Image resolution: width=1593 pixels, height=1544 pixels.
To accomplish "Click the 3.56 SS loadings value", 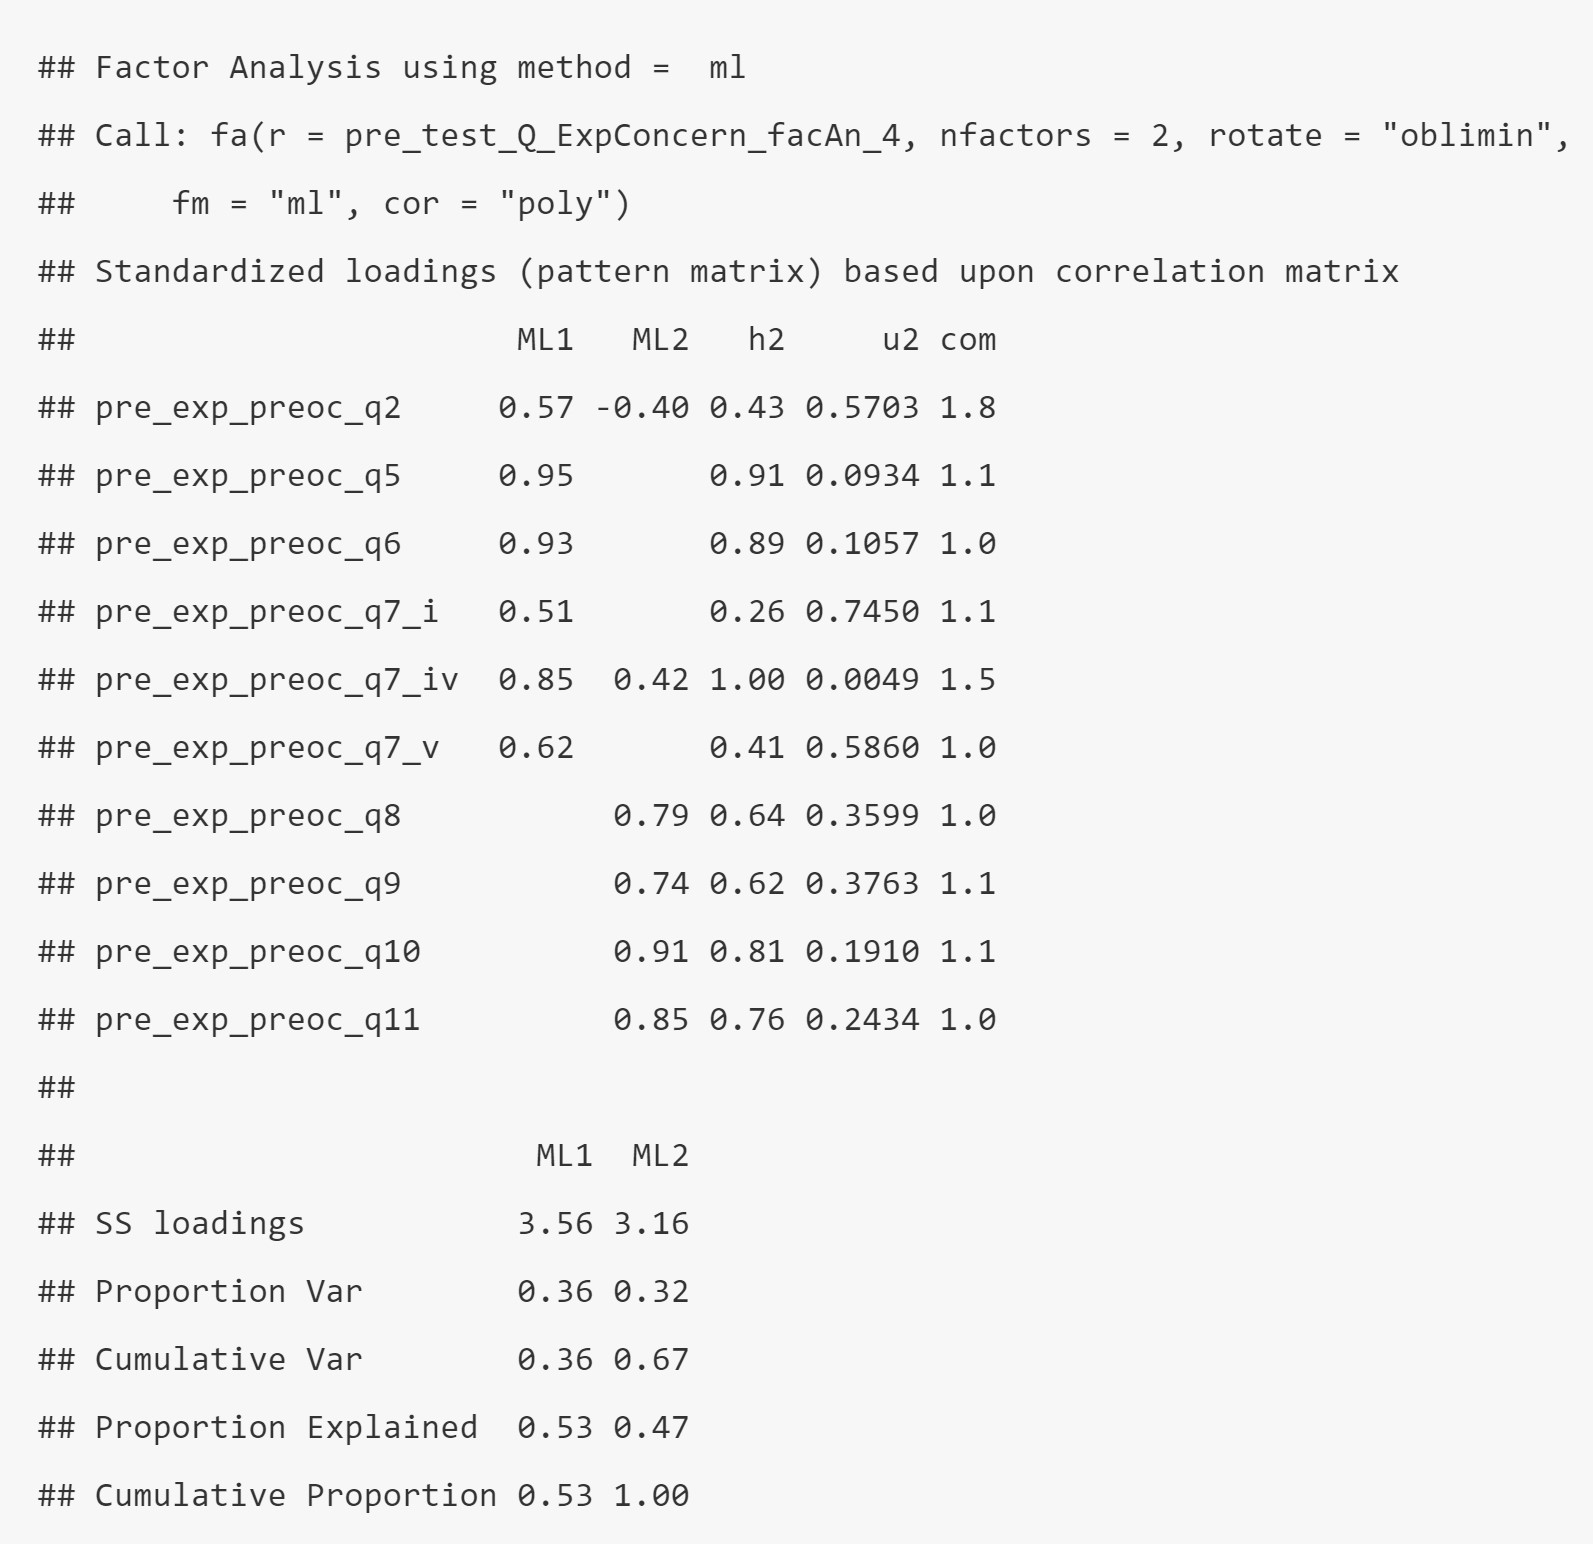I will tap(555, 1224).
